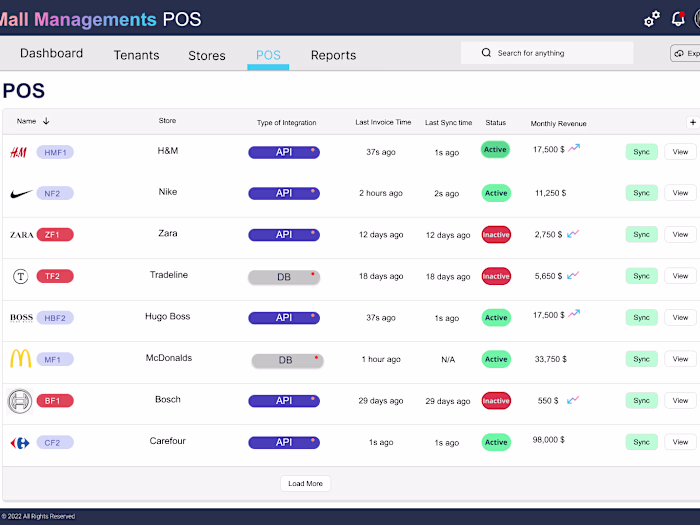Click the plus icon to add column

click(x=692, y=122)
